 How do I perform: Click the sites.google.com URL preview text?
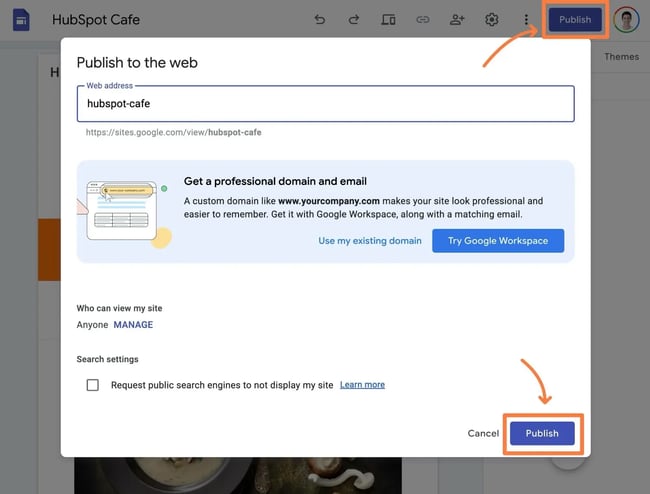click(x=173, y=133)
